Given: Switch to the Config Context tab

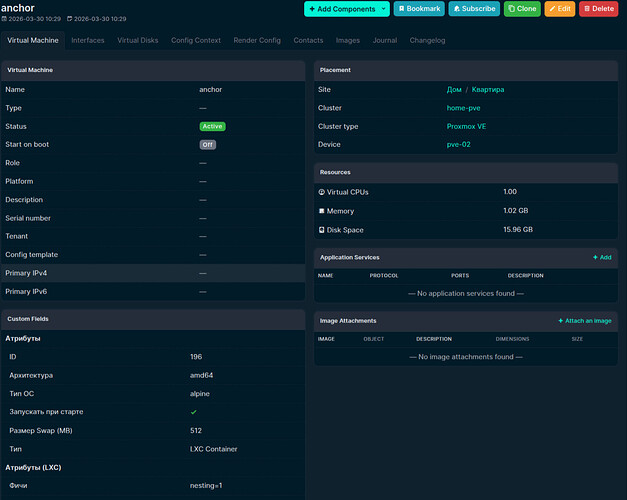Looking at the screenshot, I should 196,40.
